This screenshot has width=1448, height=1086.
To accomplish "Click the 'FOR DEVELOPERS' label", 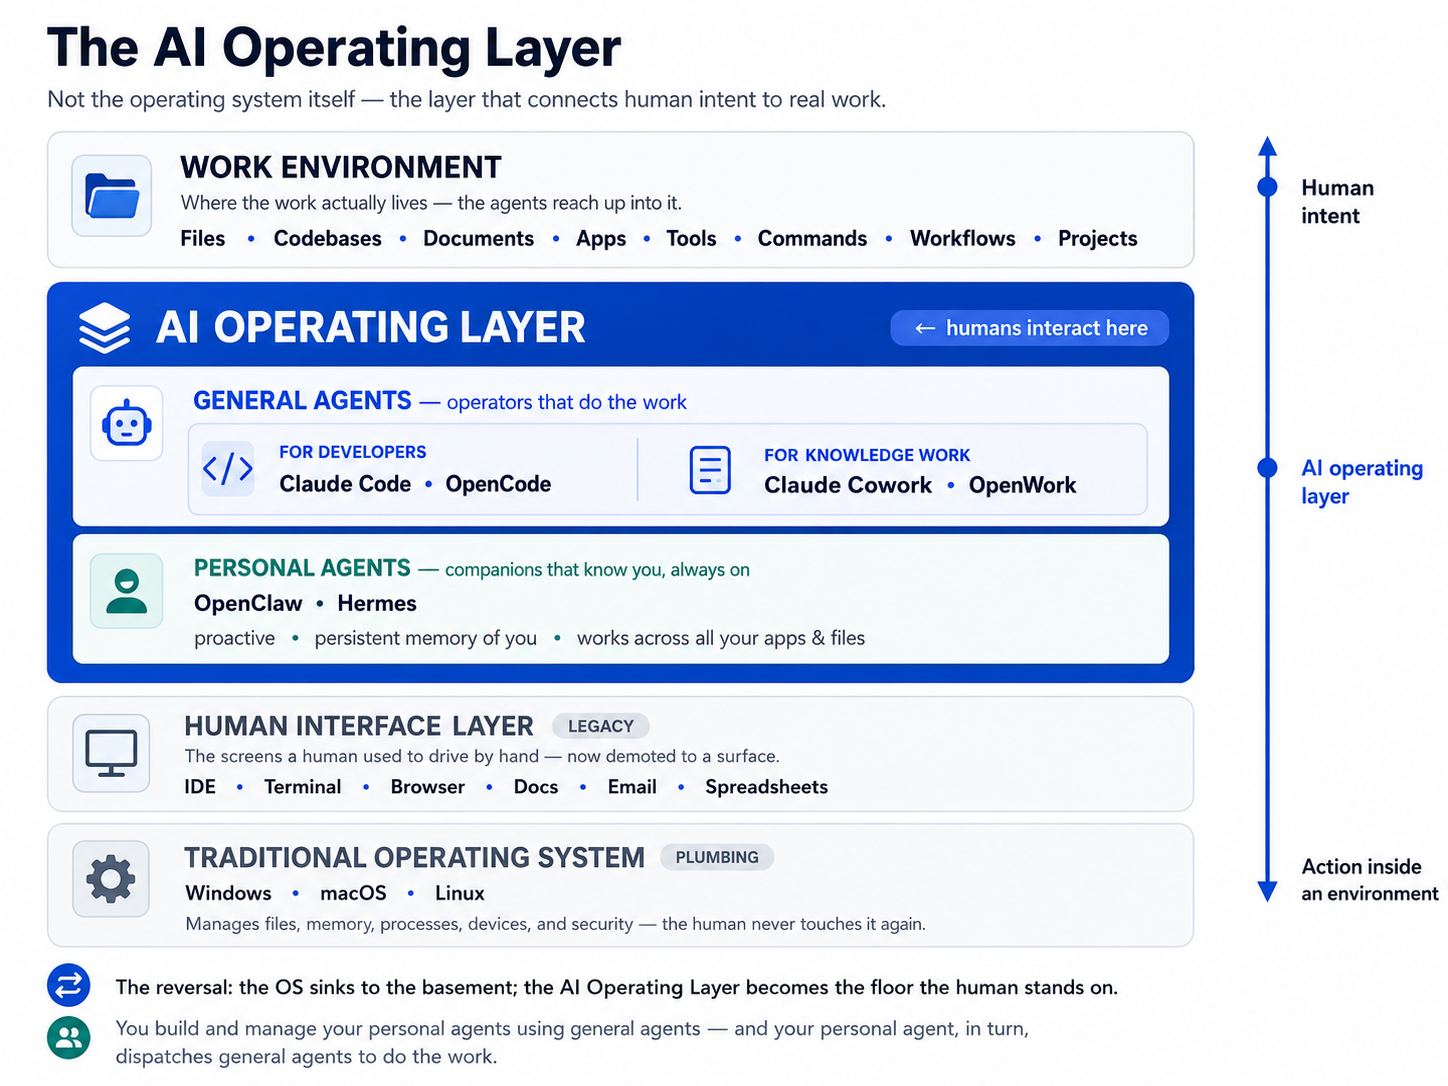I will [353, 452].
